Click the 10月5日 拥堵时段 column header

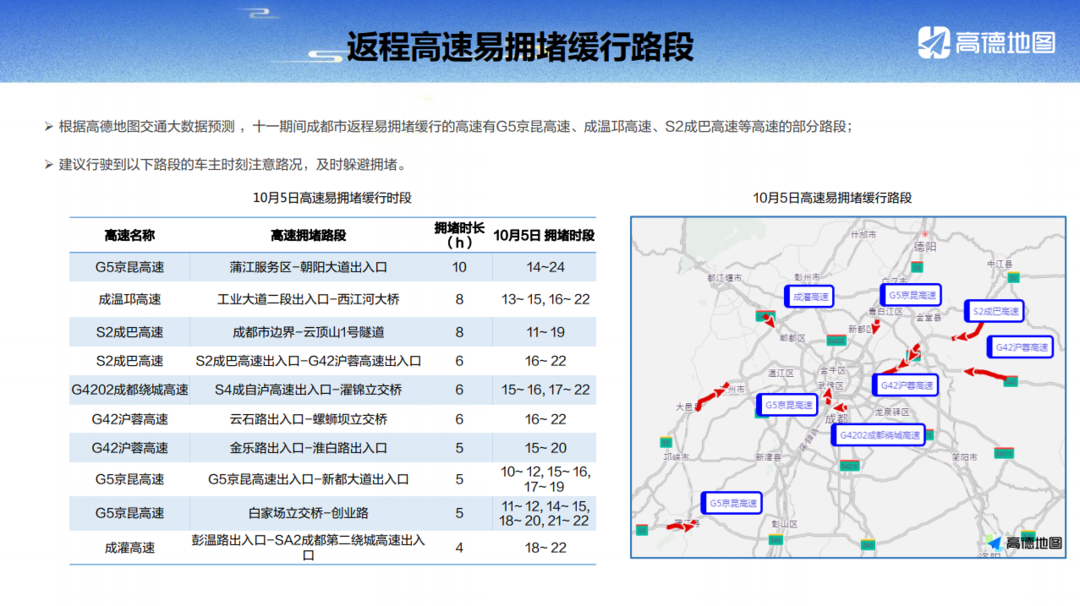click(x=544, y=236)
